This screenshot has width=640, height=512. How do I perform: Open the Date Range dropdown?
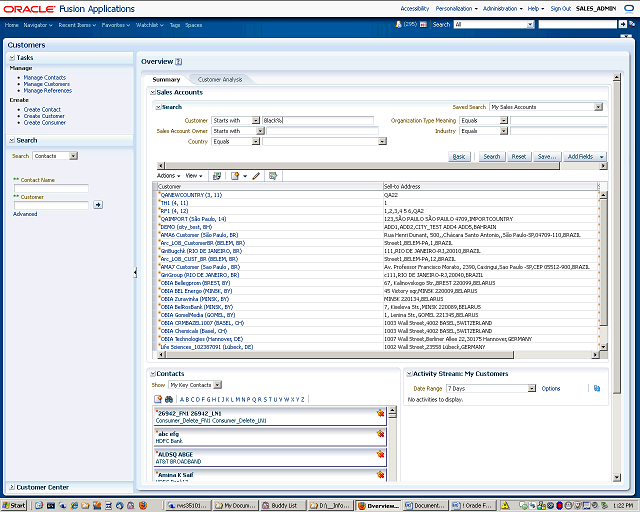coord(531,388)
